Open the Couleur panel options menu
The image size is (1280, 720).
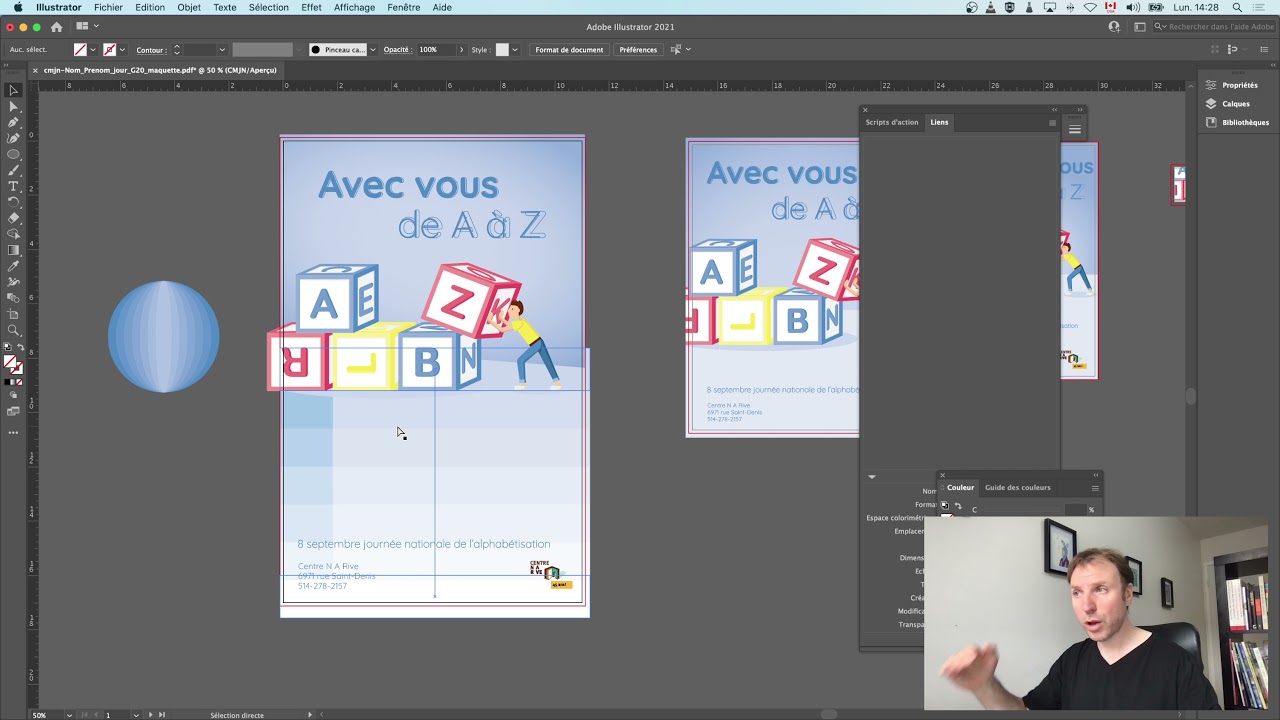1095,488
